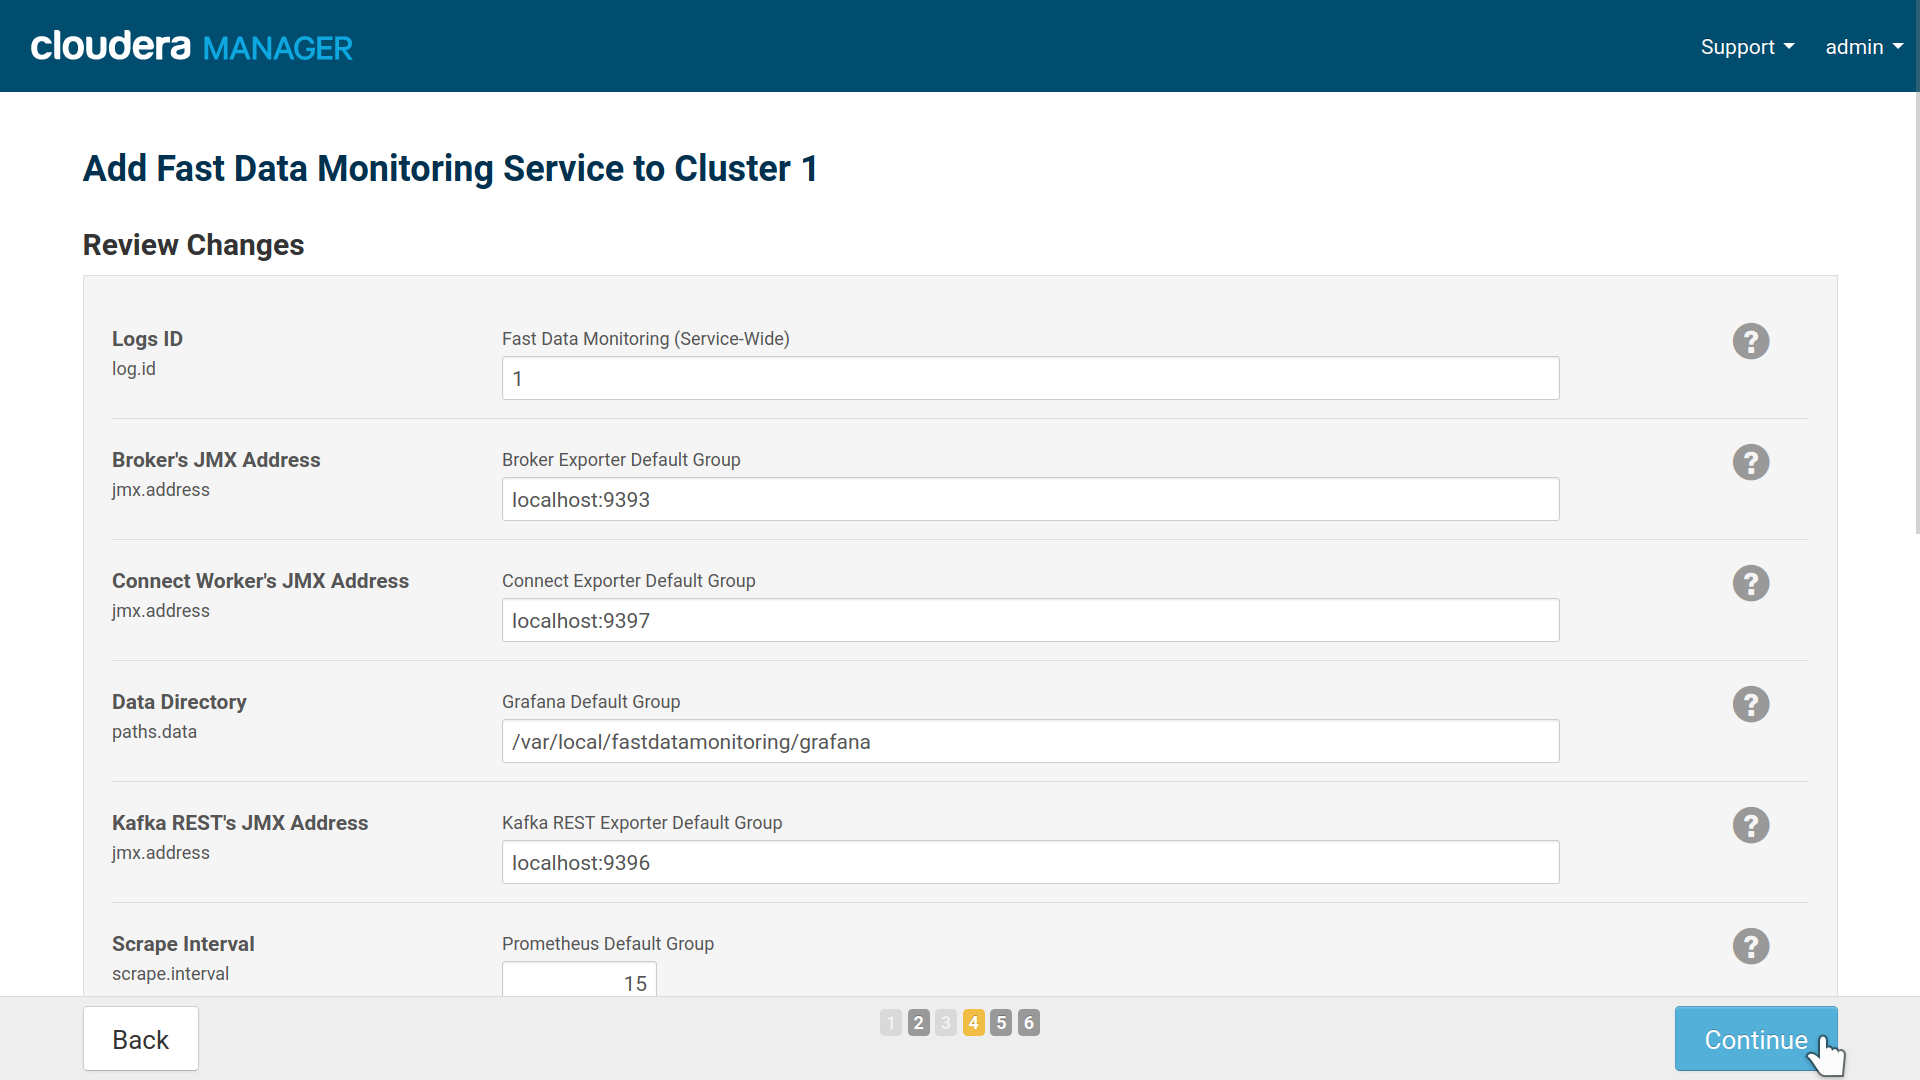Go to wizard step 5
This screenshot has width=1920, height=1080.
pos(1001,1022)
